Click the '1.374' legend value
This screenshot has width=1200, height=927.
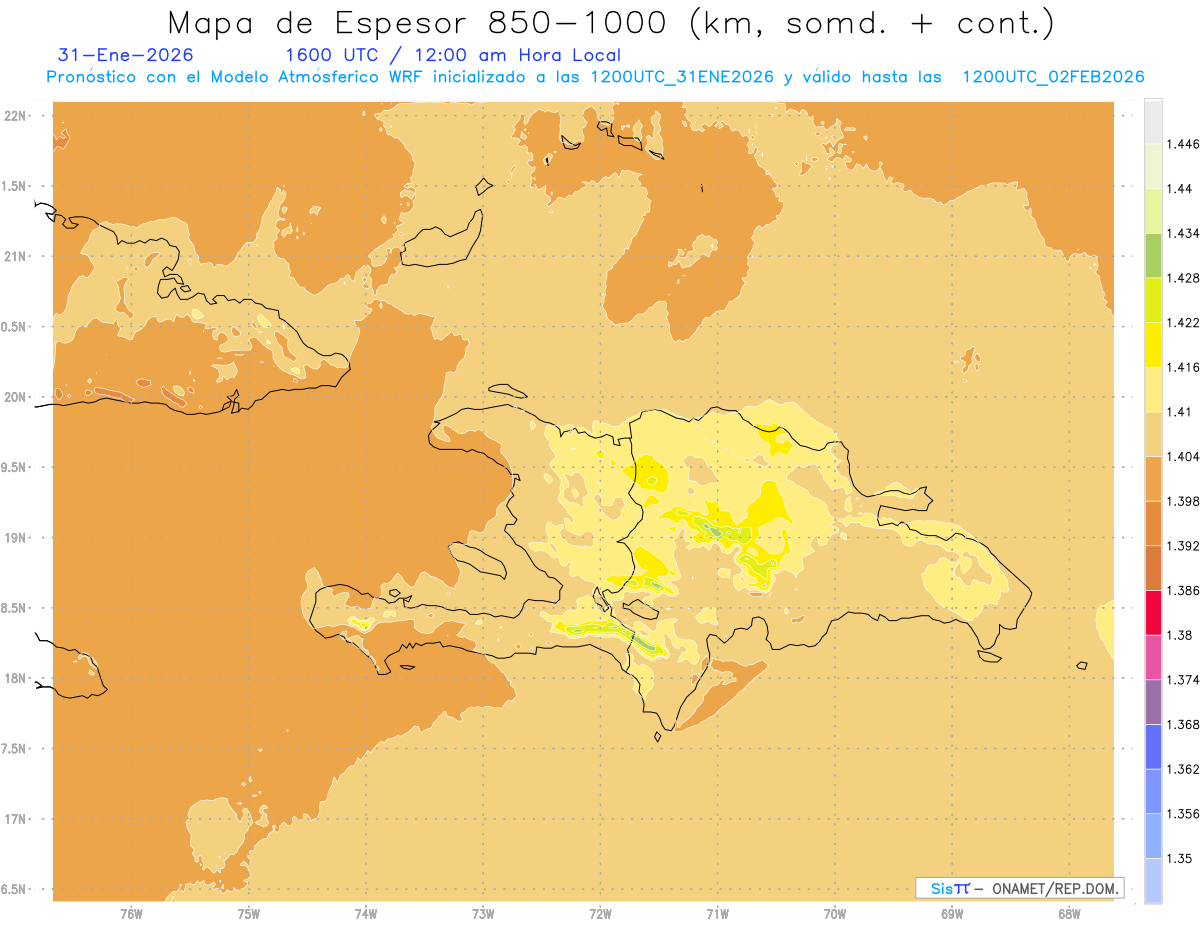(x=1184, y=680)
